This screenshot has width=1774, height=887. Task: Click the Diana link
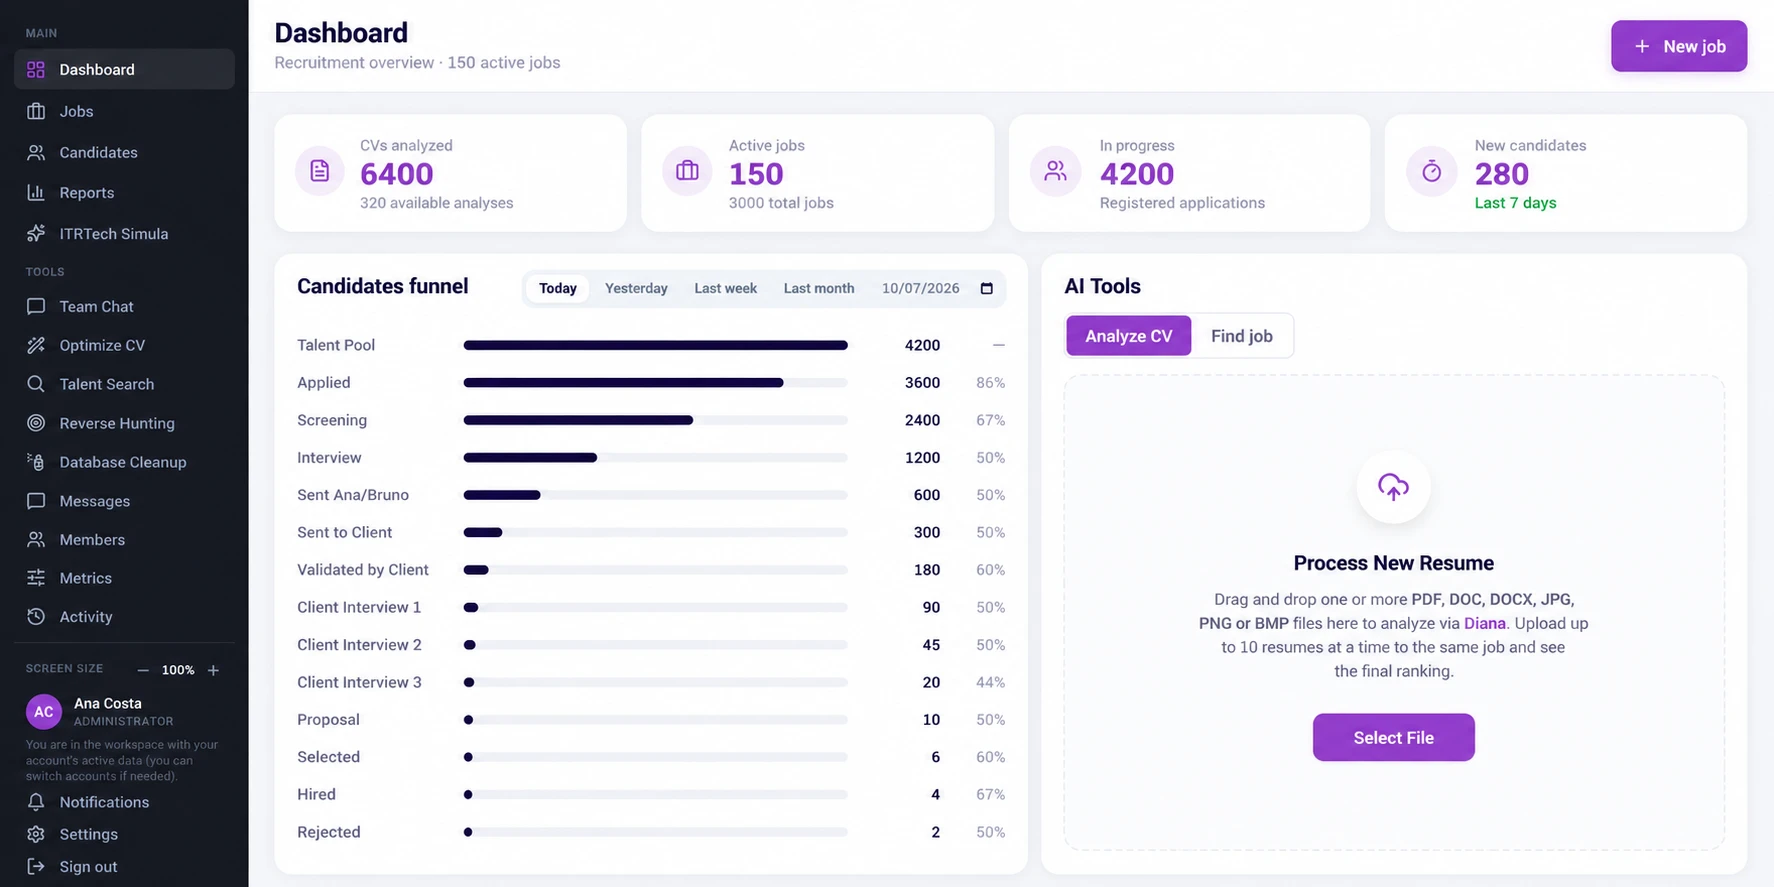coord(1484,623)
